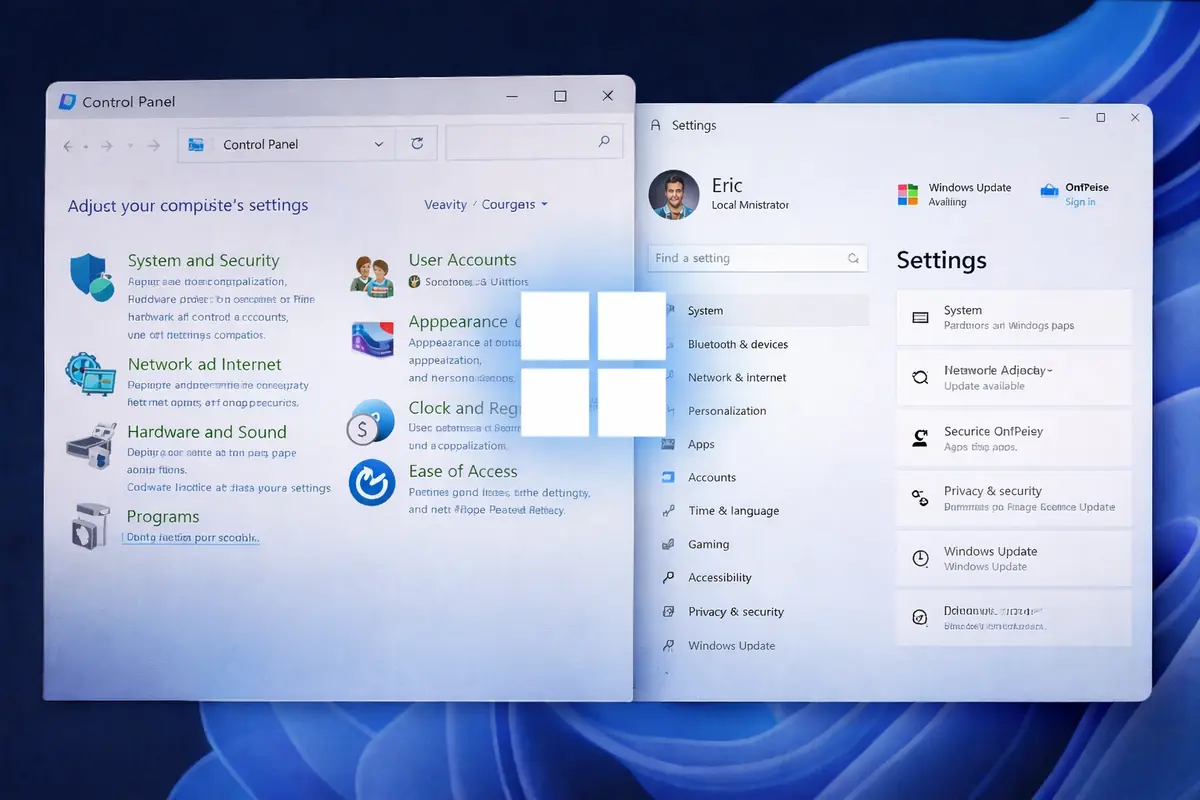
Task: Click the Hardware and Sound printer icon
Action: point(91,445)
